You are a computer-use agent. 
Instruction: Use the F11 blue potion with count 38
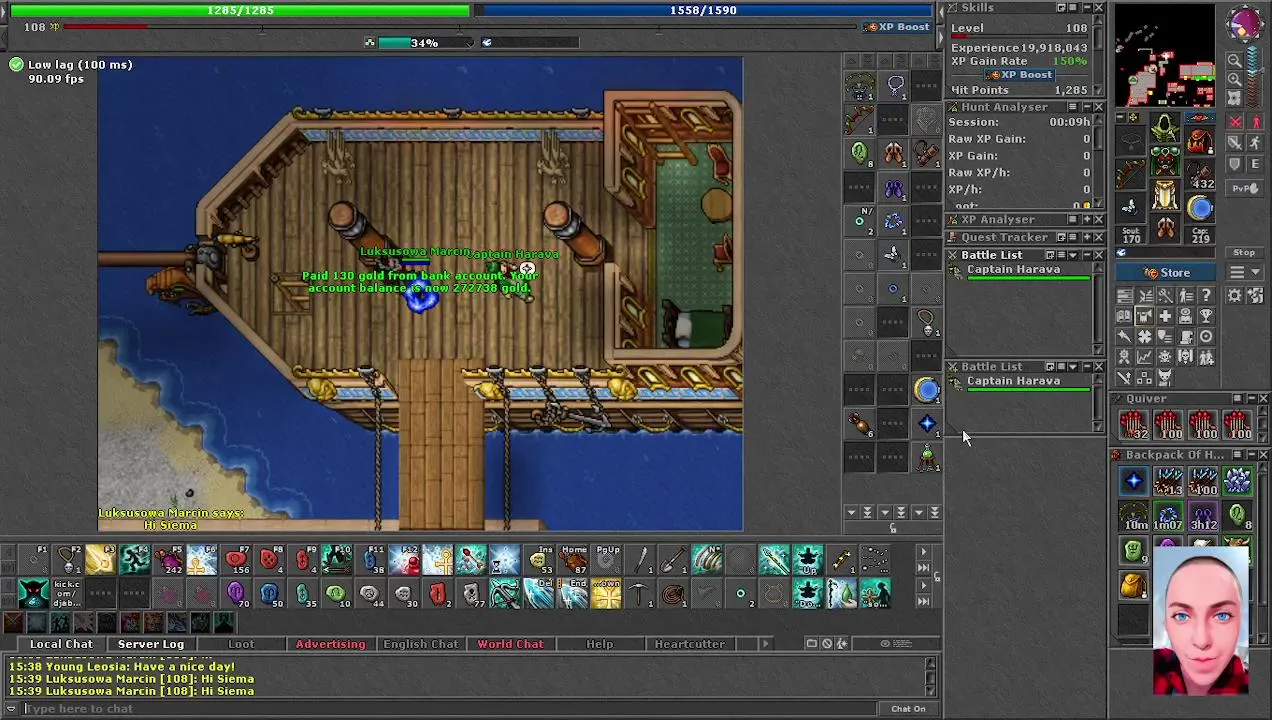(372, 559)
